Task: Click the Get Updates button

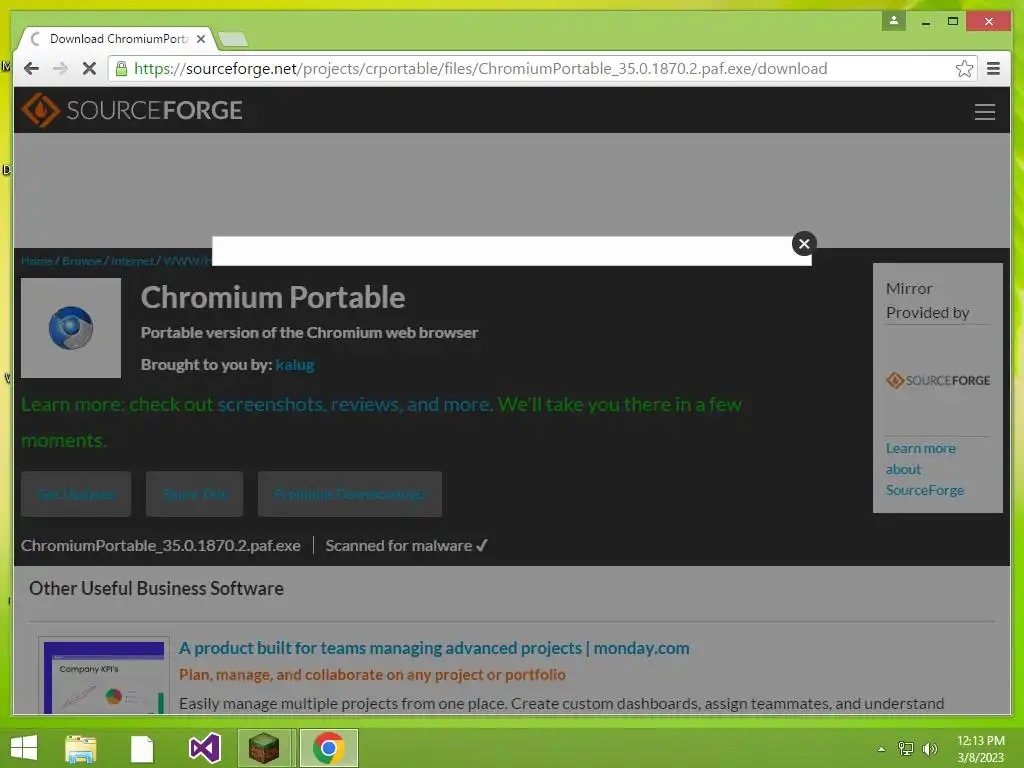Action: point(76,494)
